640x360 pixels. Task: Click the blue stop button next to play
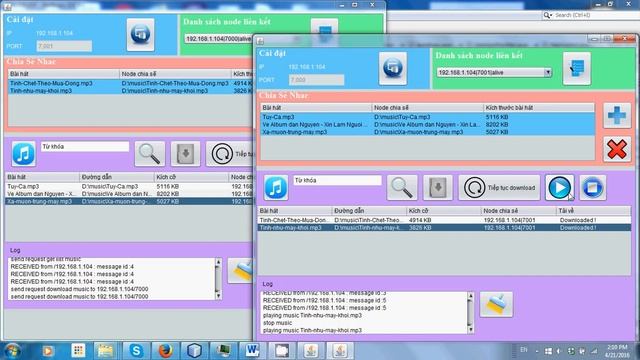[x=592, y=188]
